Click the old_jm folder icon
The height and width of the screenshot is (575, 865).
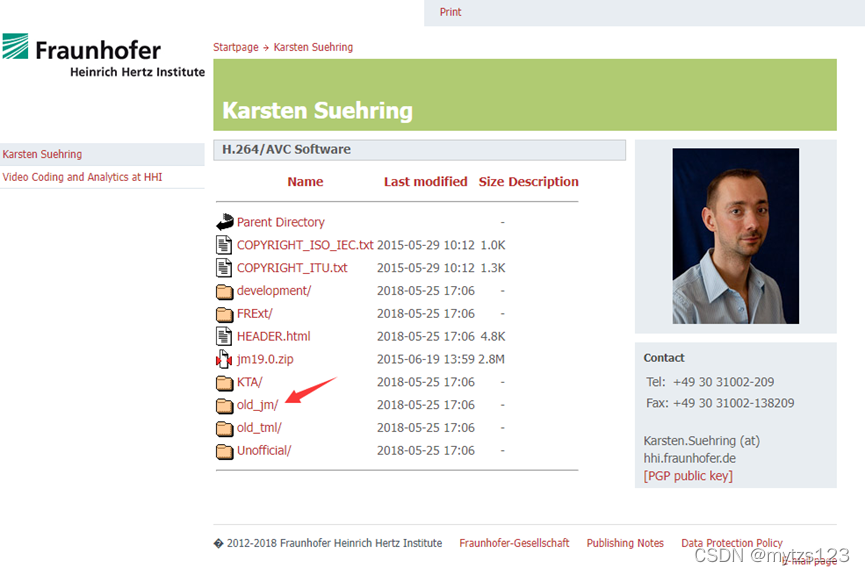pyautogui.click(x=224, y=406)
